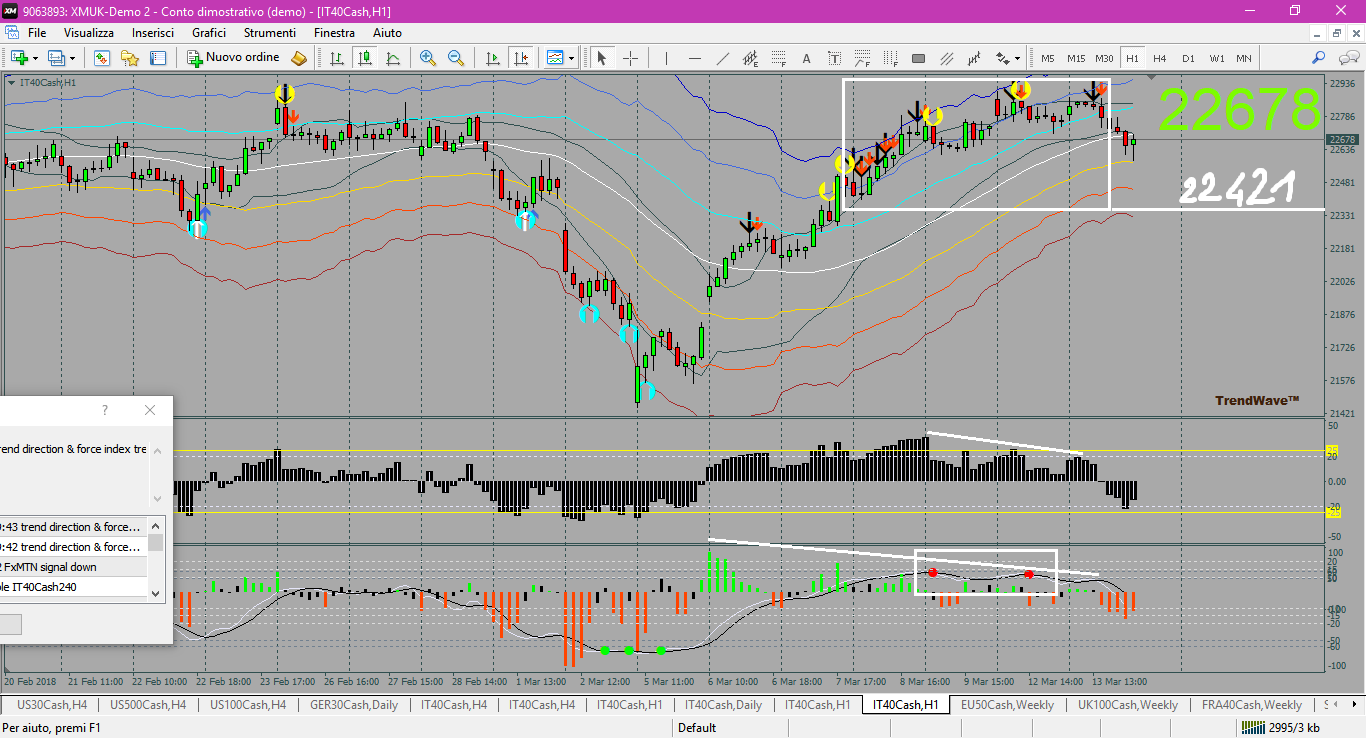Open the profiles toolbar icon

coord(57,58)
